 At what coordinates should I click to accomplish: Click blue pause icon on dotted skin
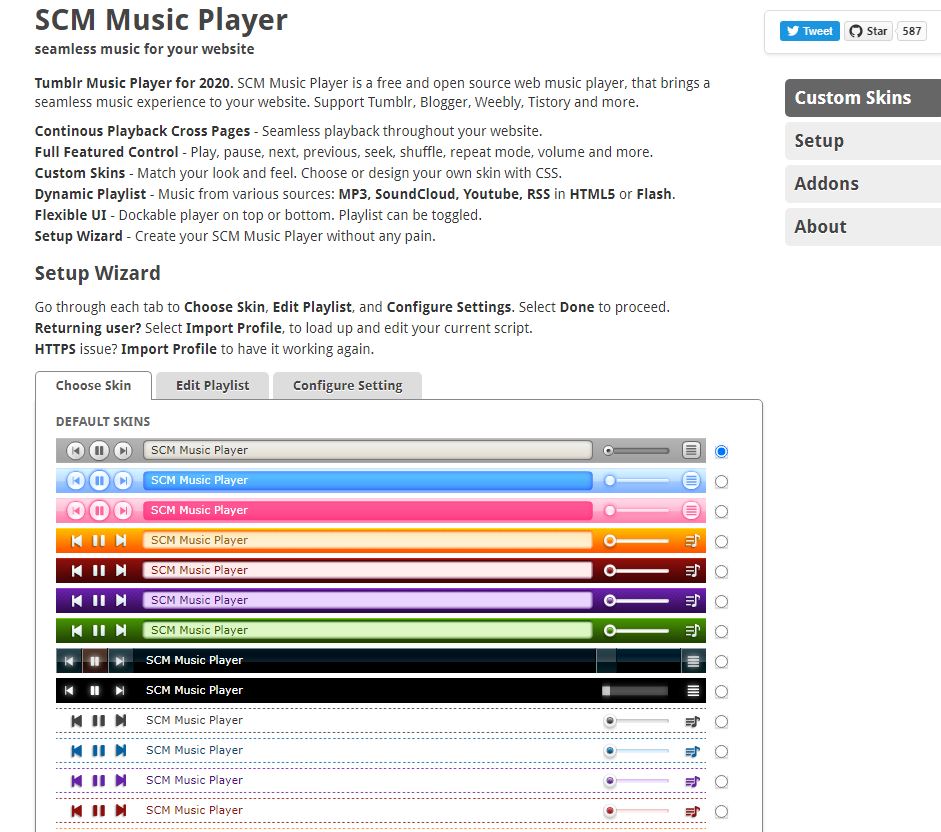tap(98, 750)
